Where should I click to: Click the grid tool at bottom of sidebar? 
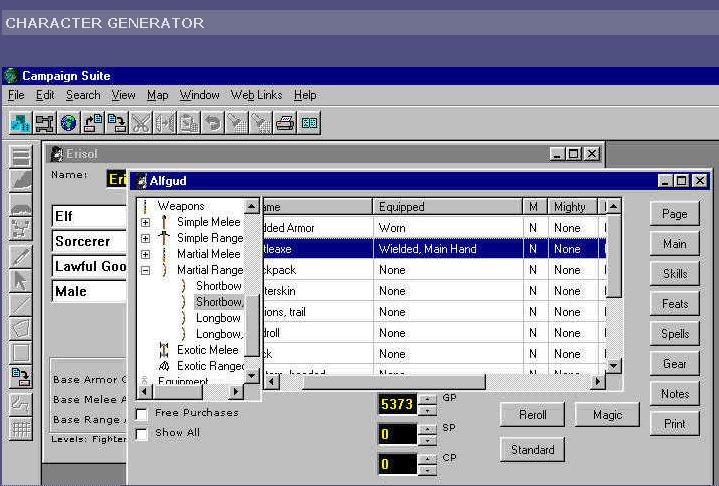point(20,429)
